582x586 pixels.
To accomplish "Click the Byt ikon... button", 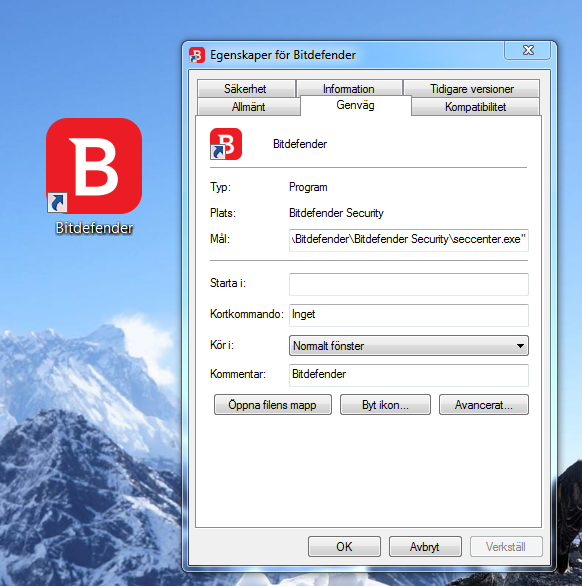I will click(x=385, y=405).
